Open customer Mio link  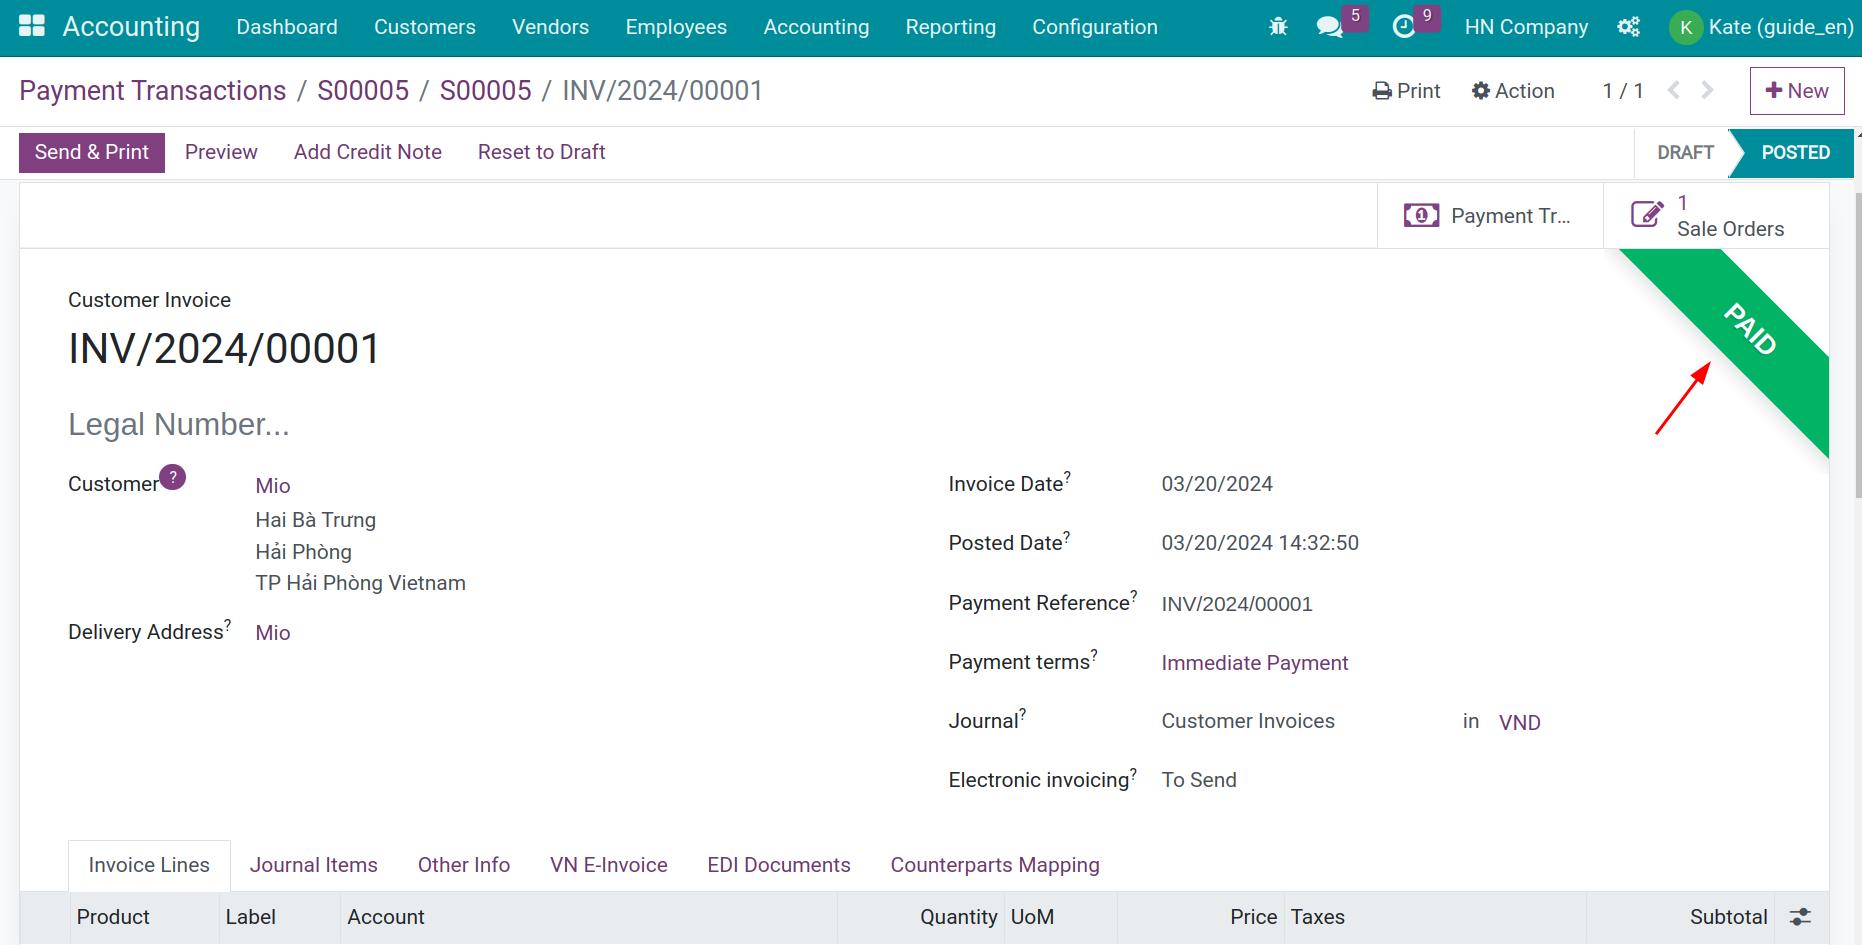pos(273,486)
